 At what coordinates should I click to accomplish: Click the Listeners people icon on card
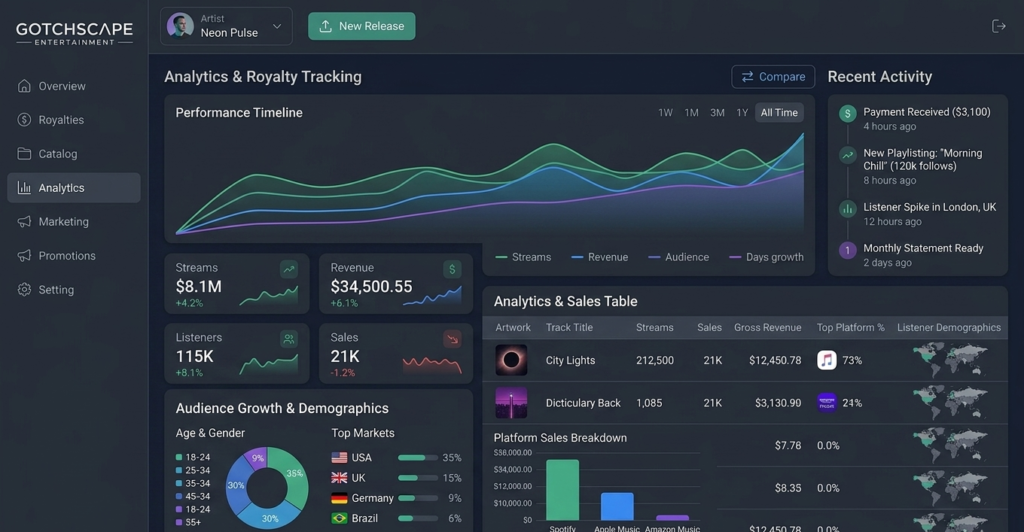289,338
